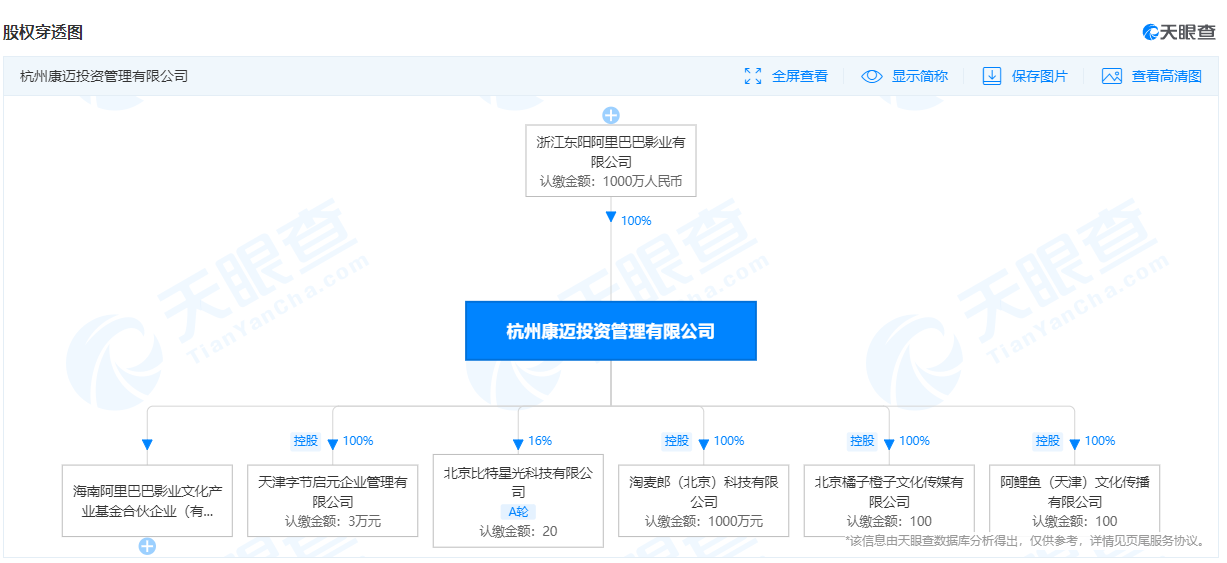Viewport: 1227px width, 563px height.
Task: Click 控股 tag above 天津字节启元
Action: click(306, 441)
